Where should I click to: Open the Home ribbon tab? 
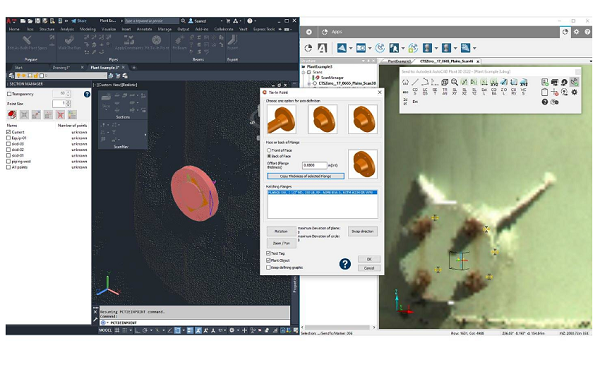[x=14, y=29]
